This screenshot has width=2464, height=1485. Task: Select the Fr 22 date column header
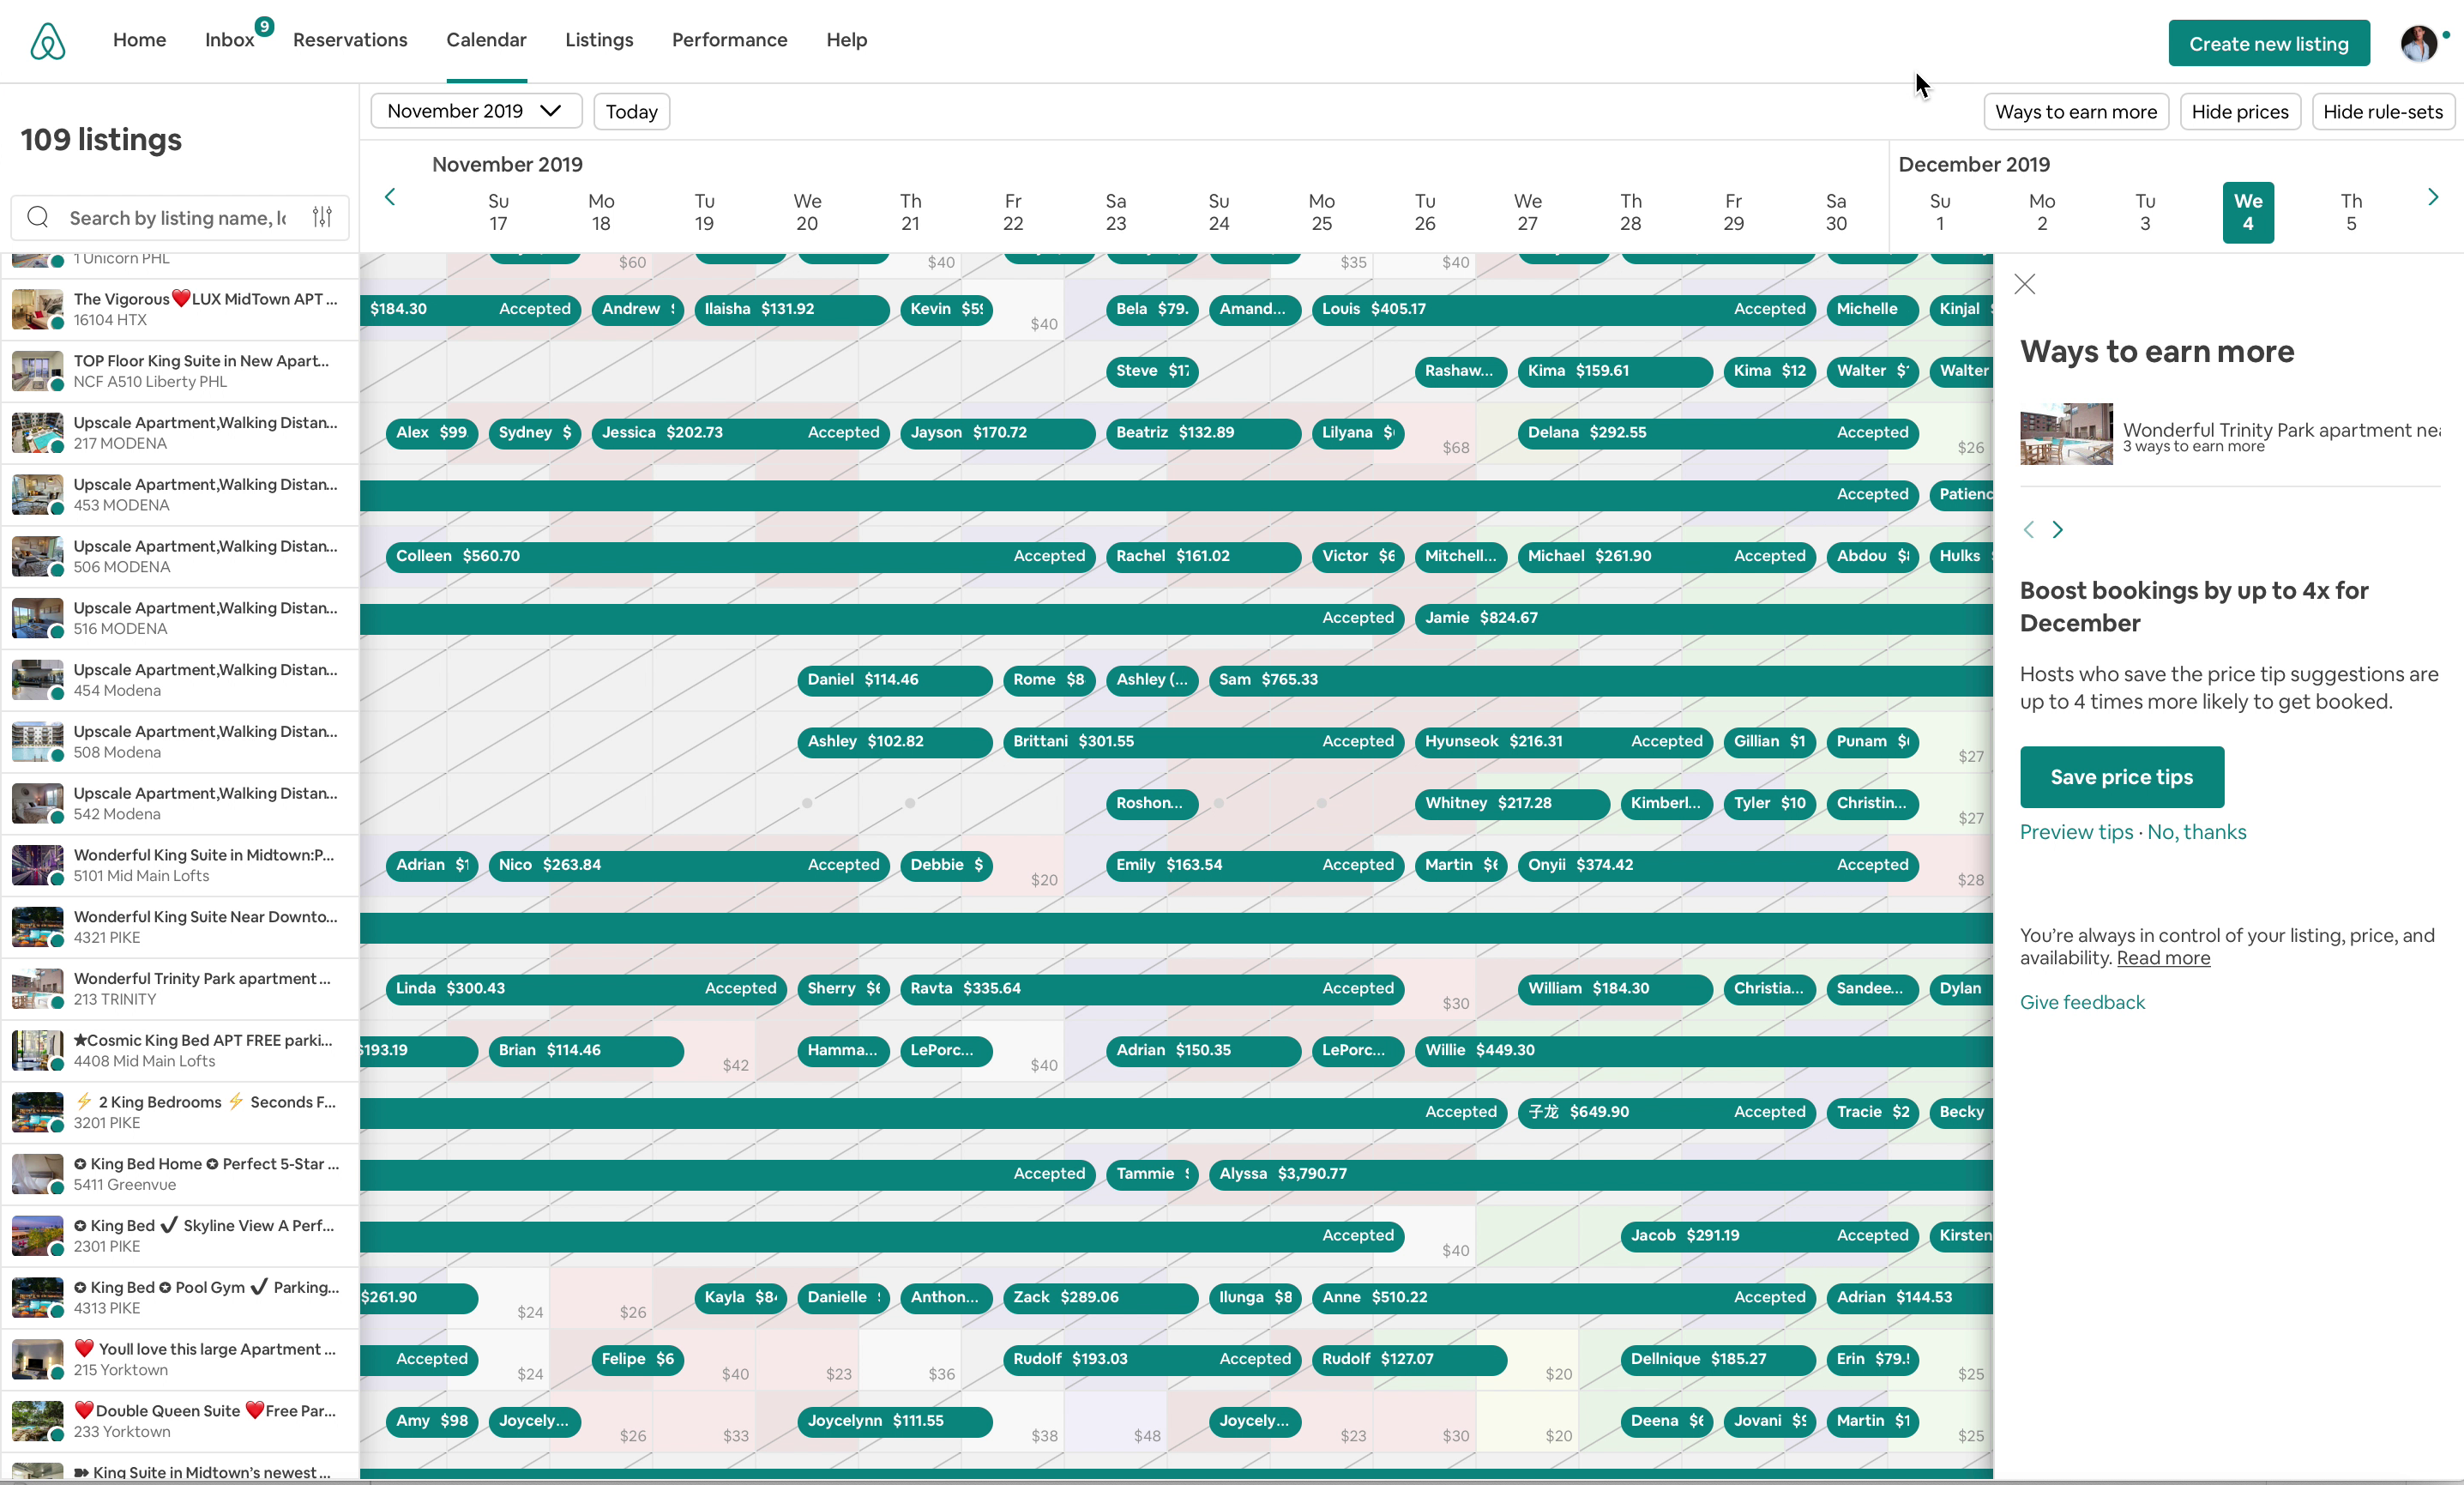(1013, 212)
